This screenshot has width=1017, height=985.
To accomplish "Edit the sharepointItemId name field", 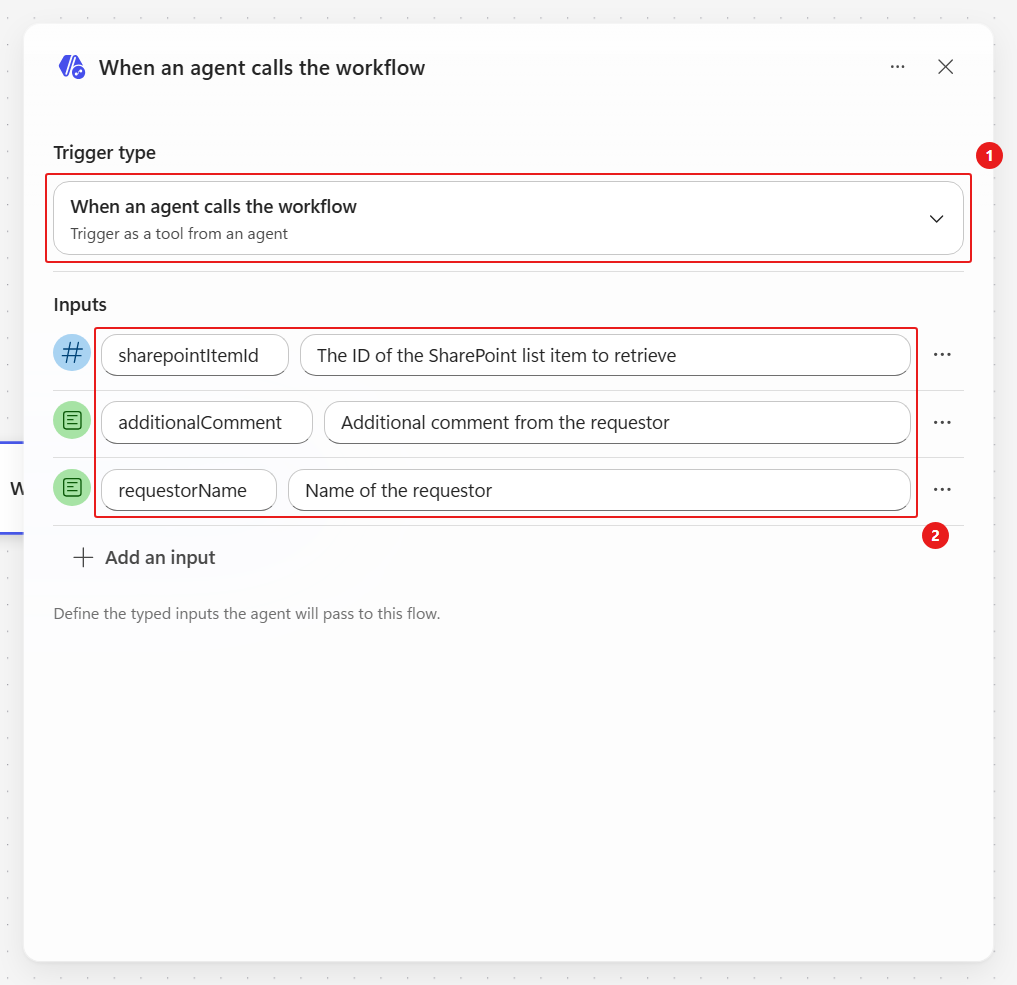I will [x=195, y=355].
